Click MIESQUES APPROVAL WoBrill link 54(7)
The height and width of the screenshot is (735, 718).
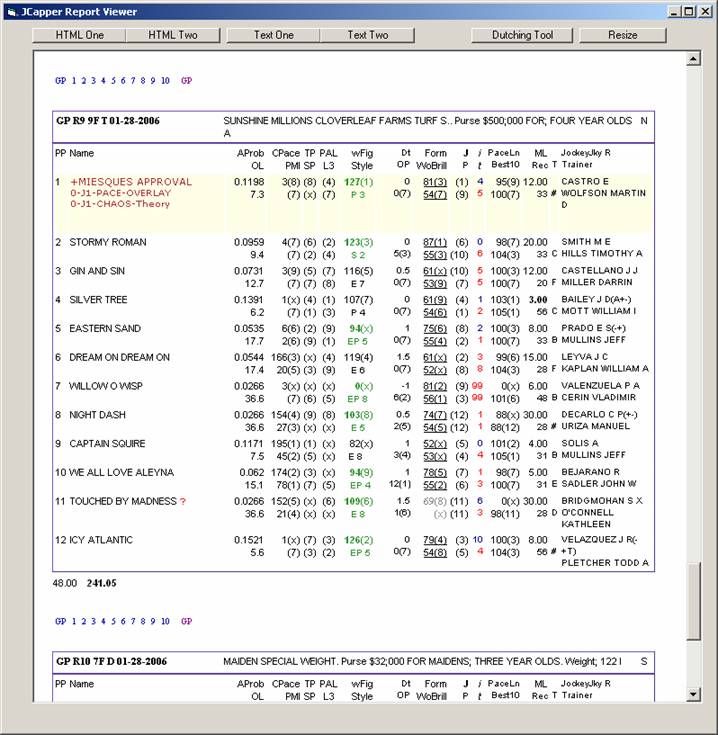pyautogui.click(x=435, y=195)
